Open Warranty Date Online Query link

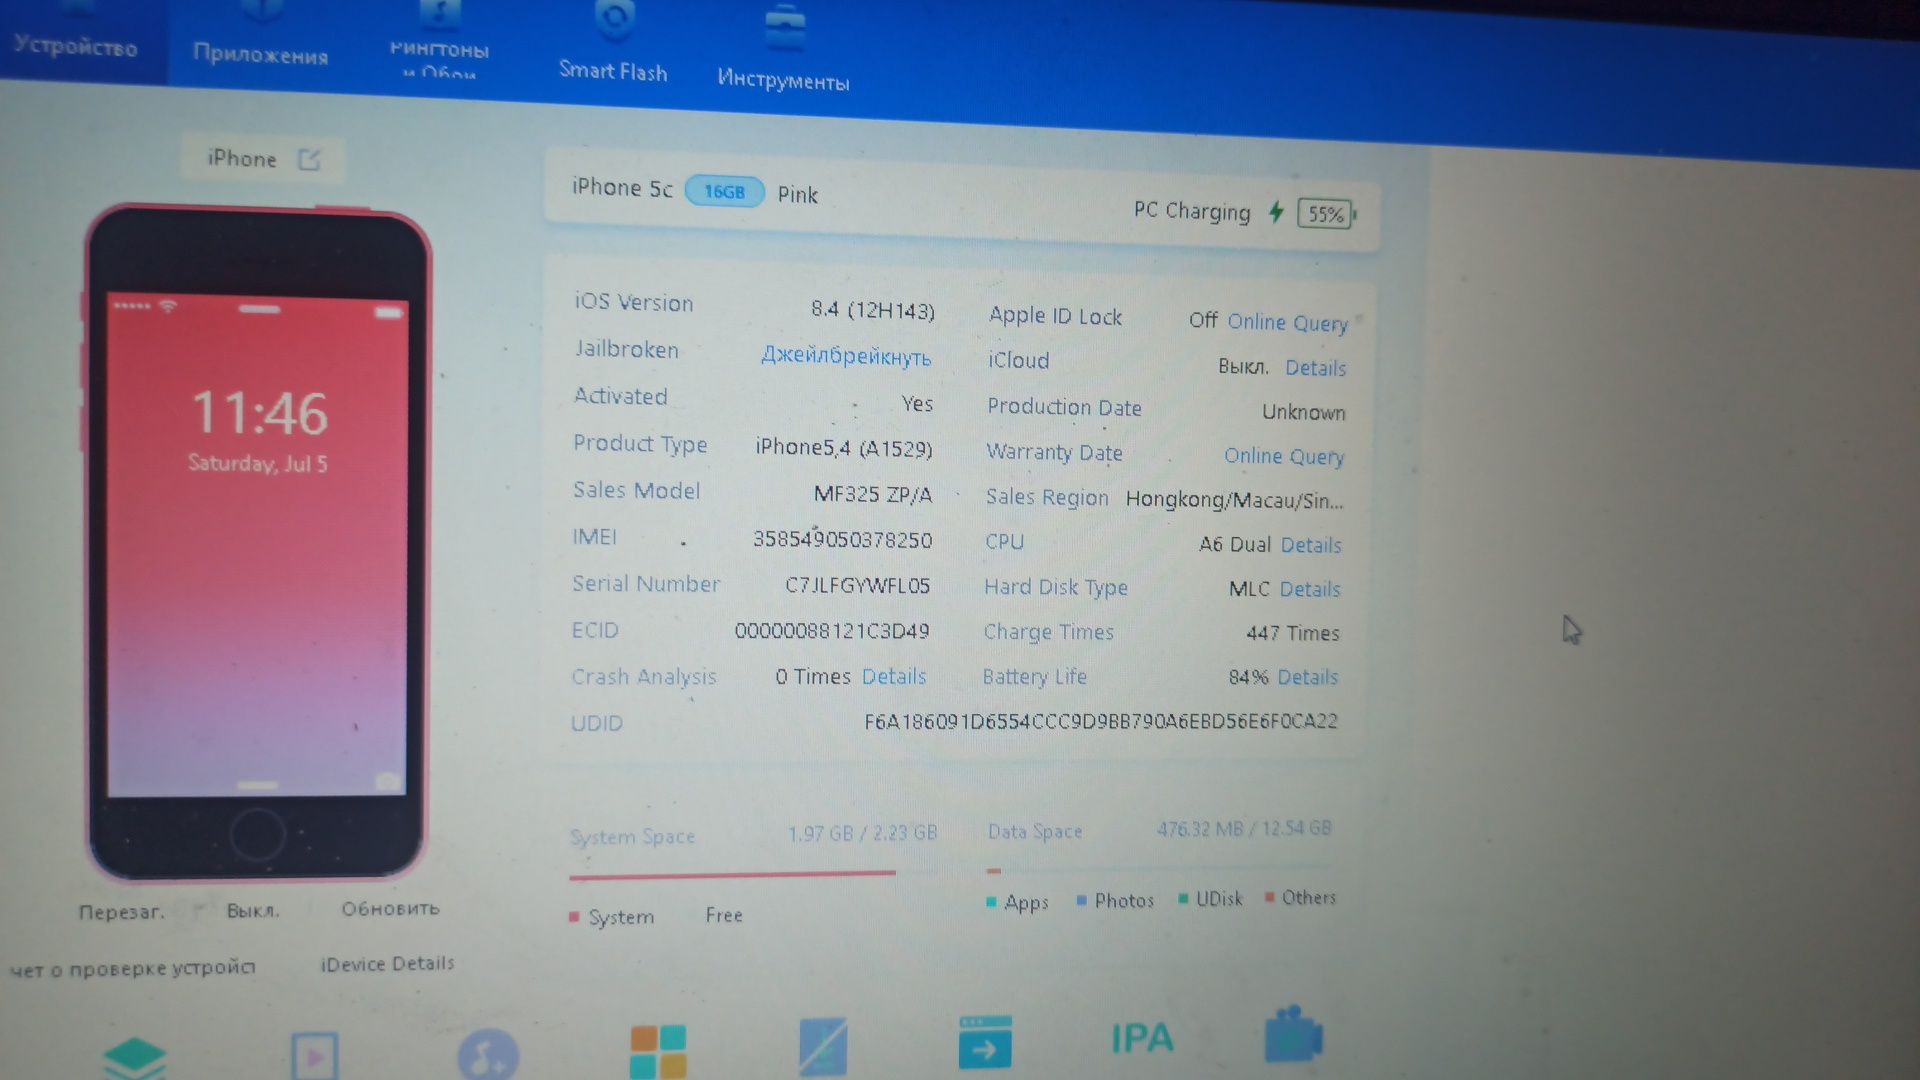pyautogui.click(x=1284, y=456)
